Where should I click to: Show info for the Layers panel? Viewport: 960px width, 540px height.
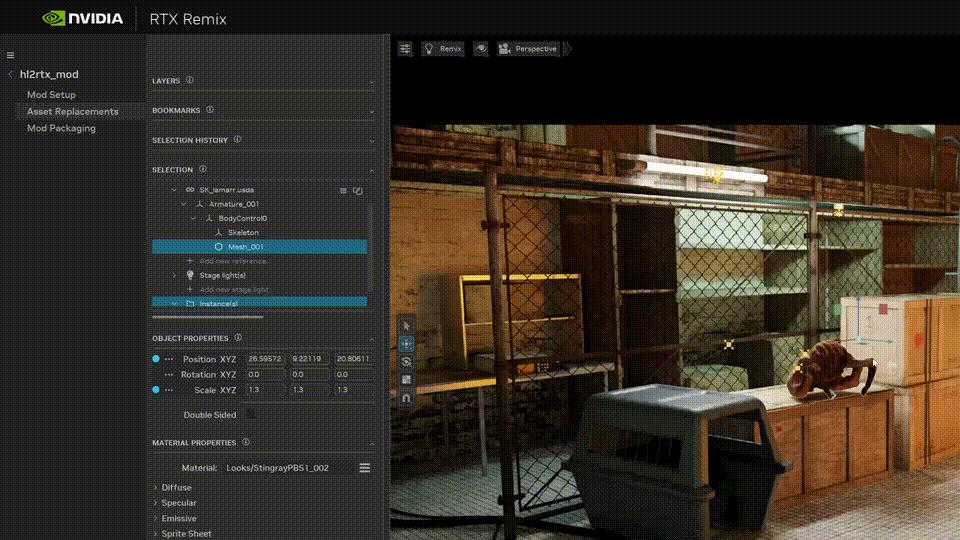tap(190, 80)
